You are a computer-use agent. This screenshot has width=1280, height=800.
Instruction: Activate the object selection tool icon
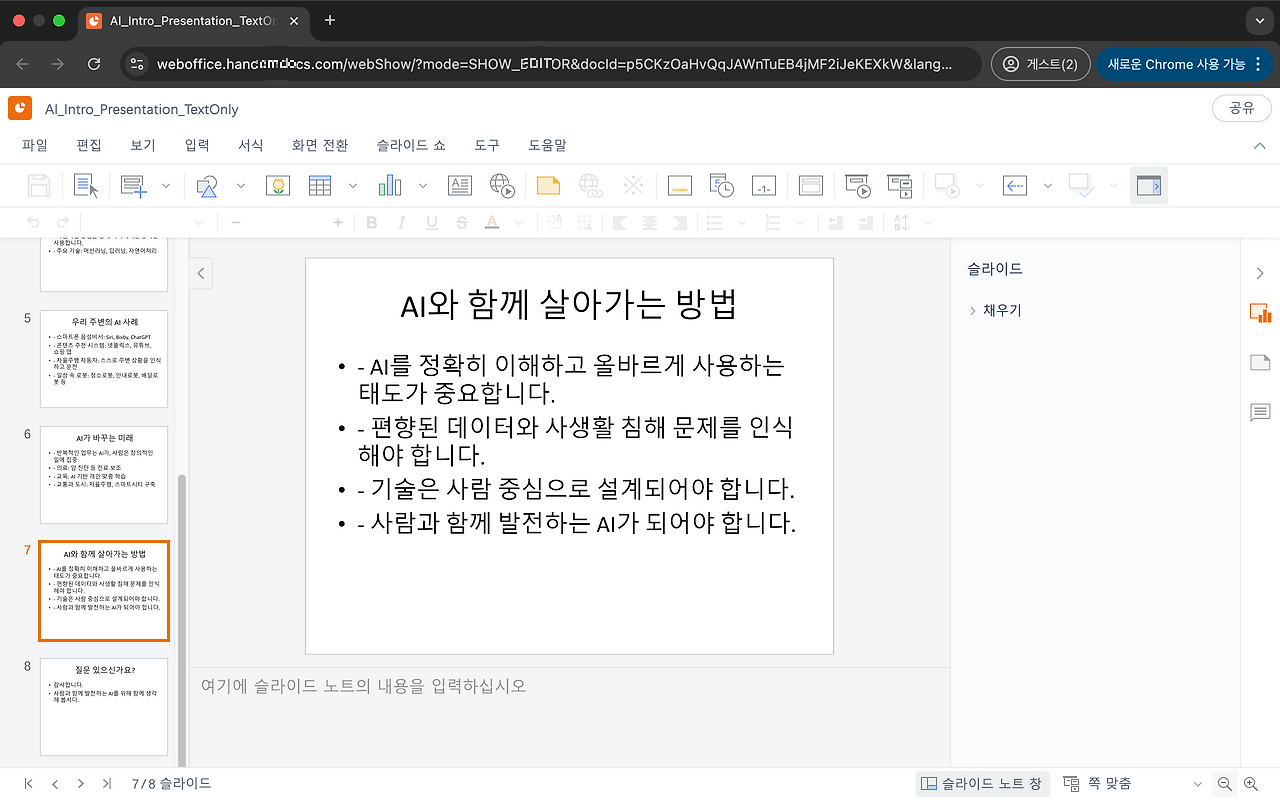click(86, 185)
